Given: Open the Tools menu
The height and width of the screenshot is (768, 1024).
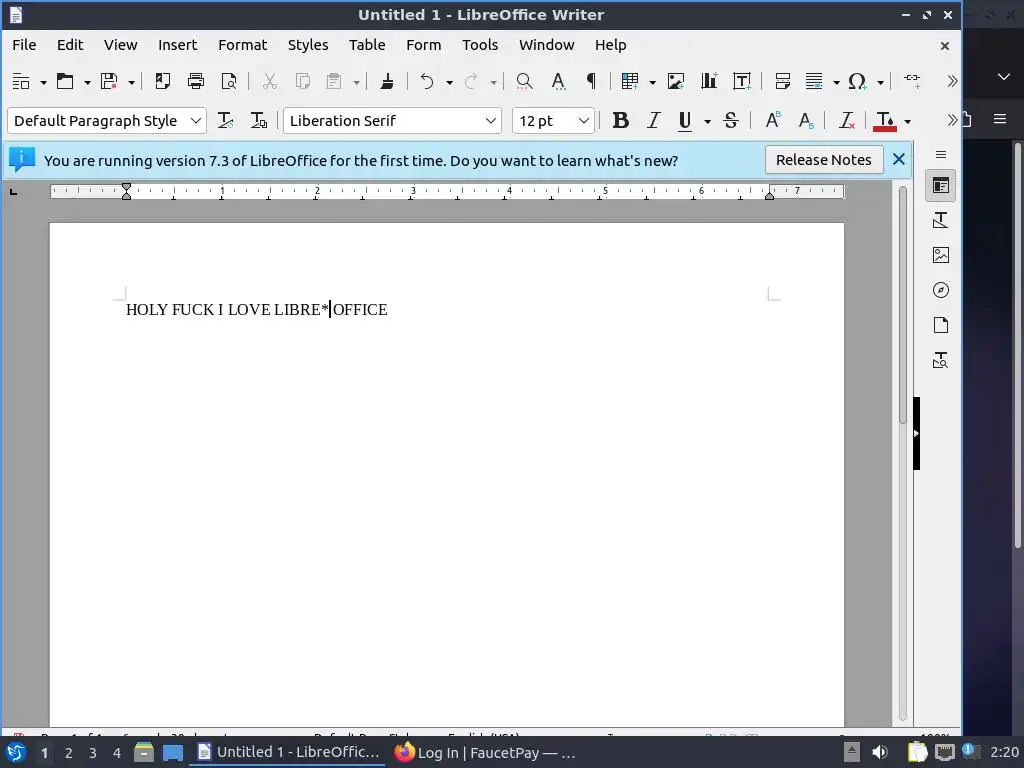Looking at the screenshot, I should [480, 45].
